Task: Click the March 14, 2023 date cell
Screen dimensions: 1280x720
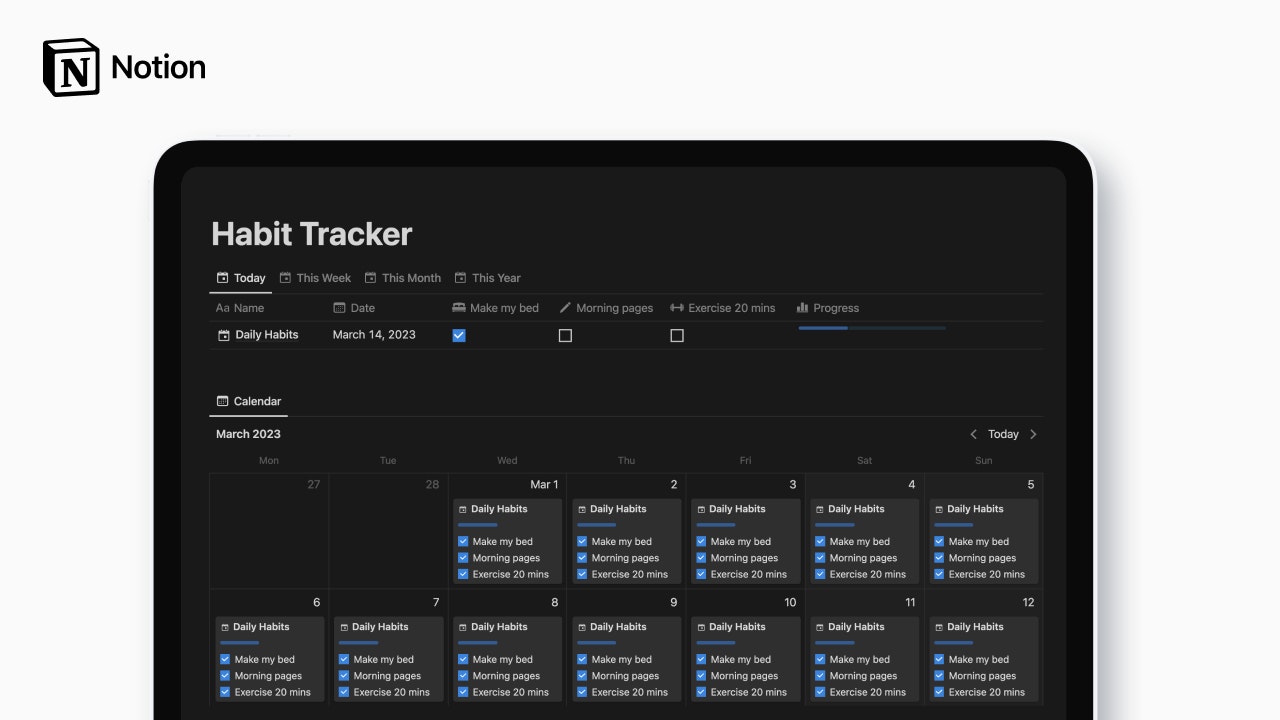Action: pos(374,335)
